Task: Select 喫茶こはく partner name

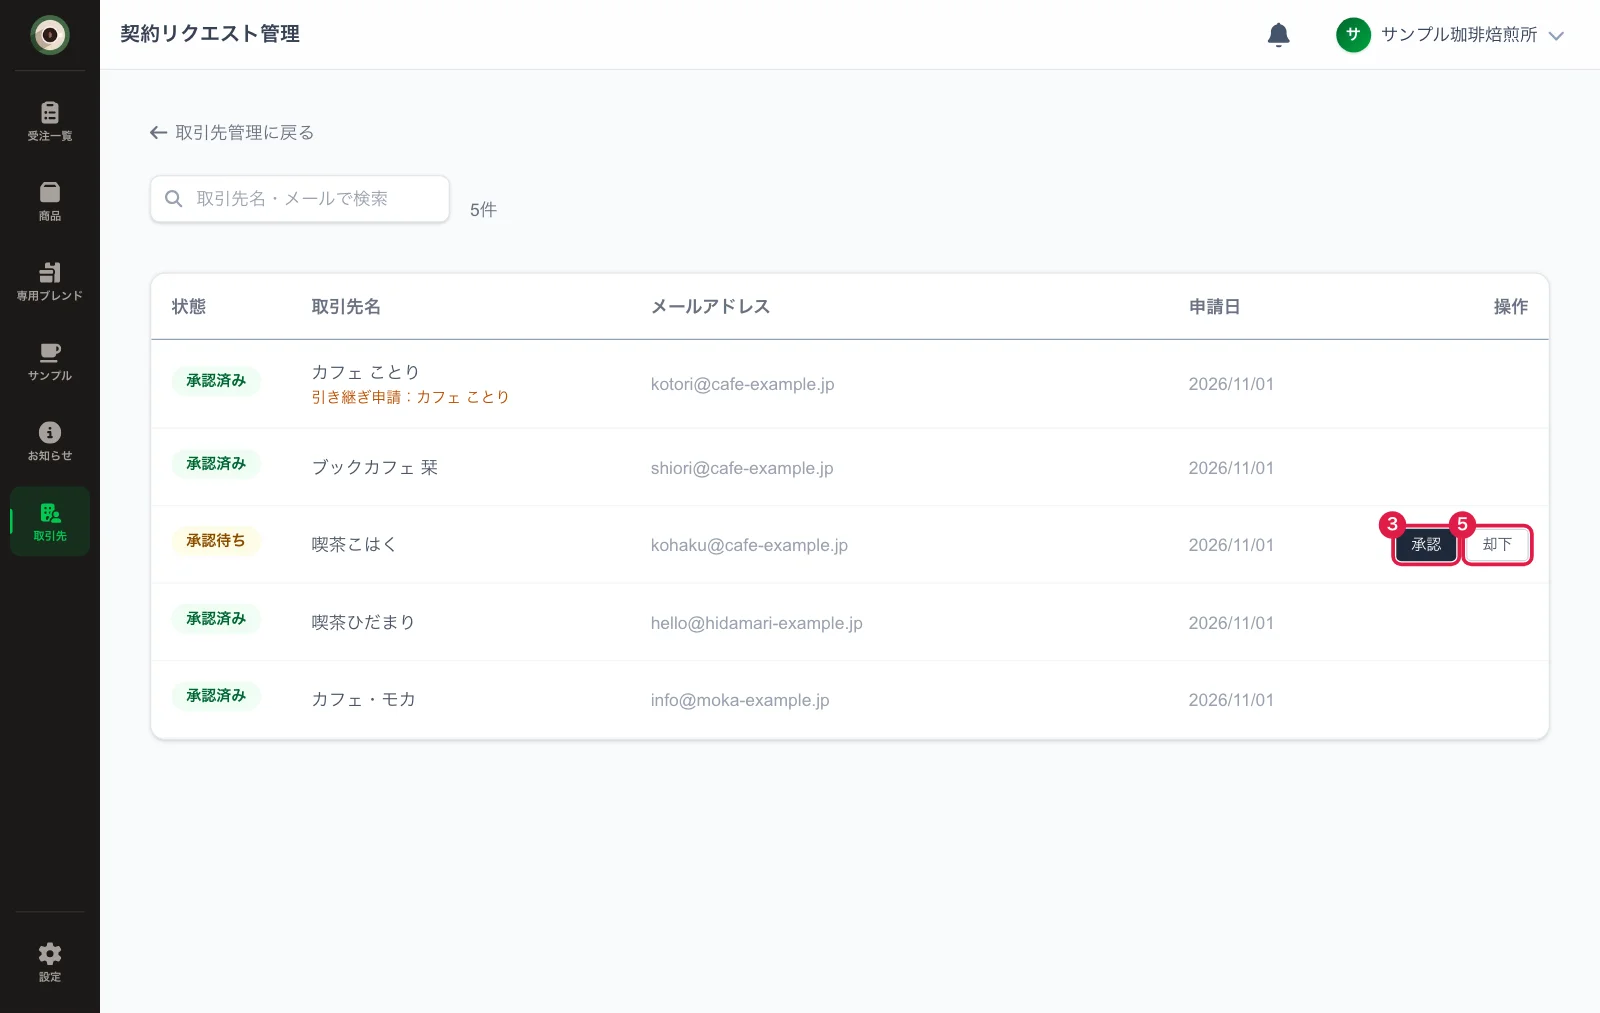Action: pos(354,545)
